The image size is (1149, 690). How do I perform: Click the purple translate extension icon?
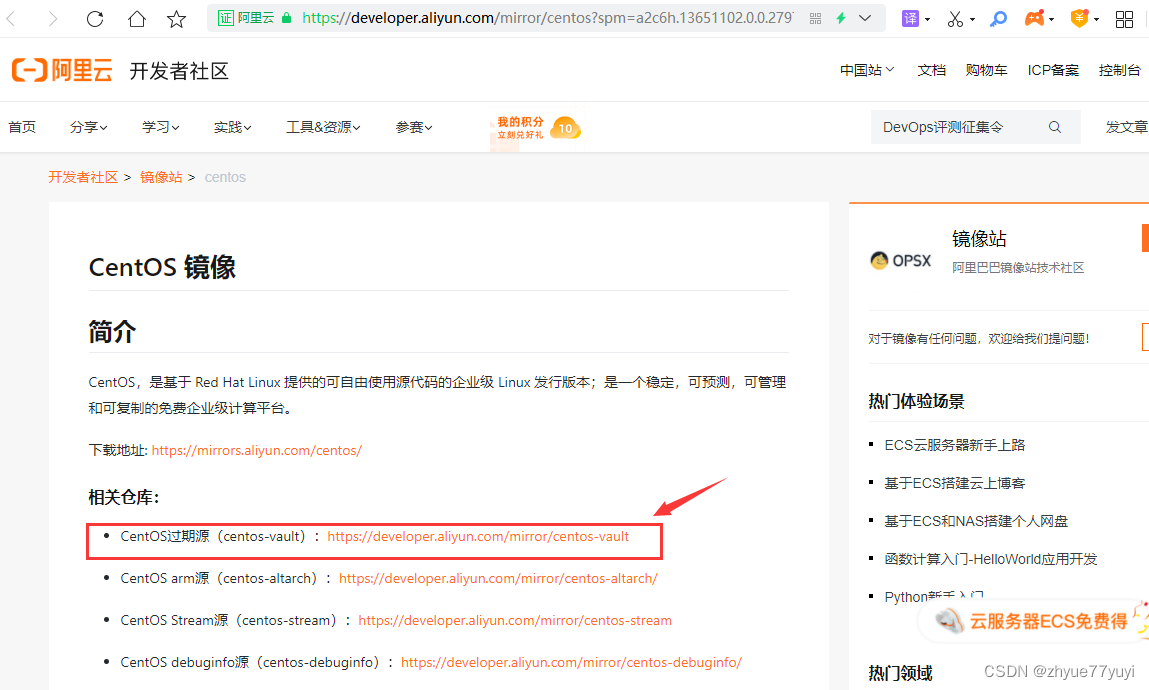click(x=909, y=18)
